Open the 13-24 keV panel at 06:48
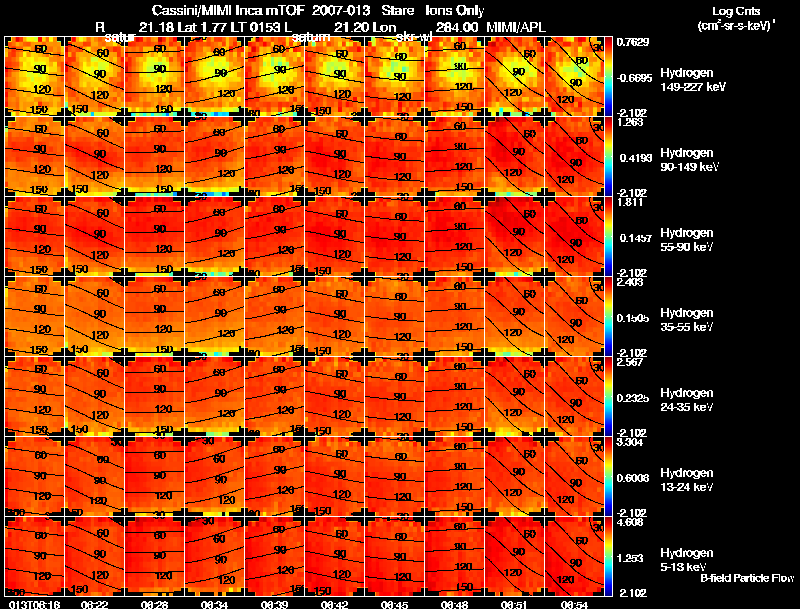This screenshot has width=800, height=609. pyautogui.click(x=454, y=476)
